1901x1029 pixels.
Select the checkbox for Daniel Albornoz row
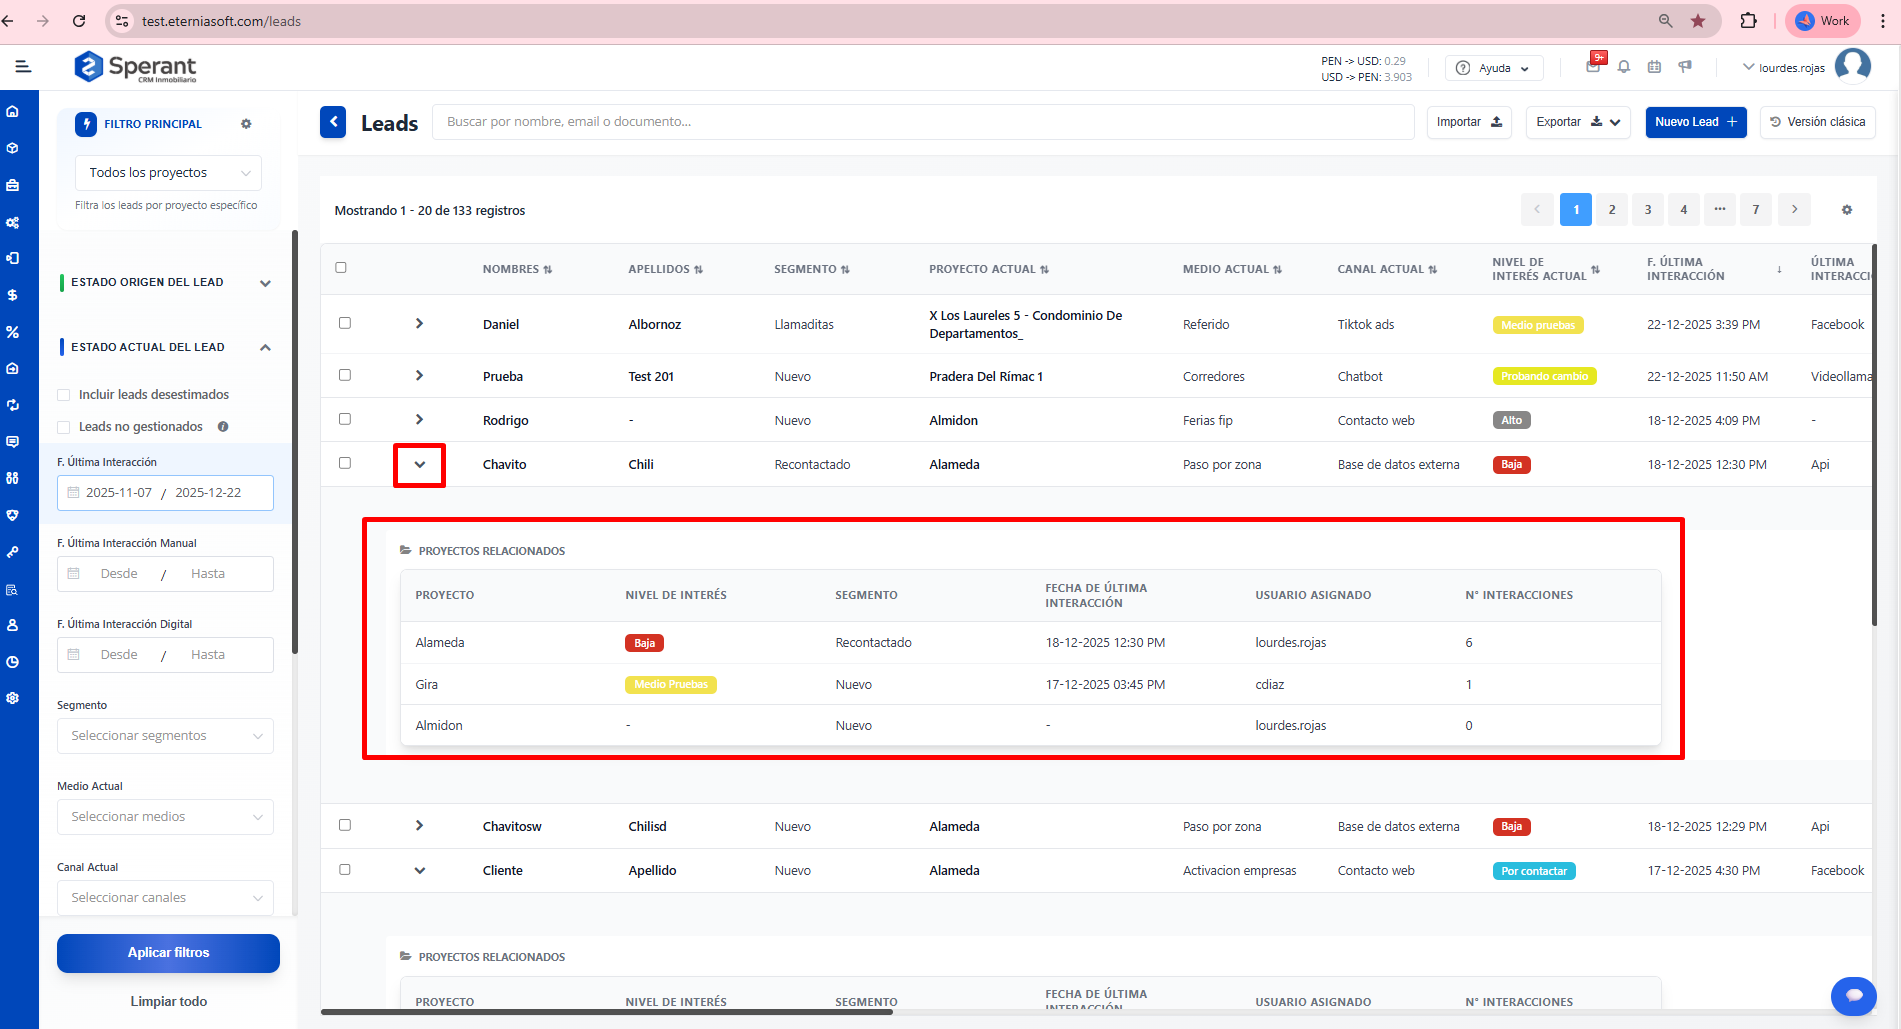coord(345,323)
